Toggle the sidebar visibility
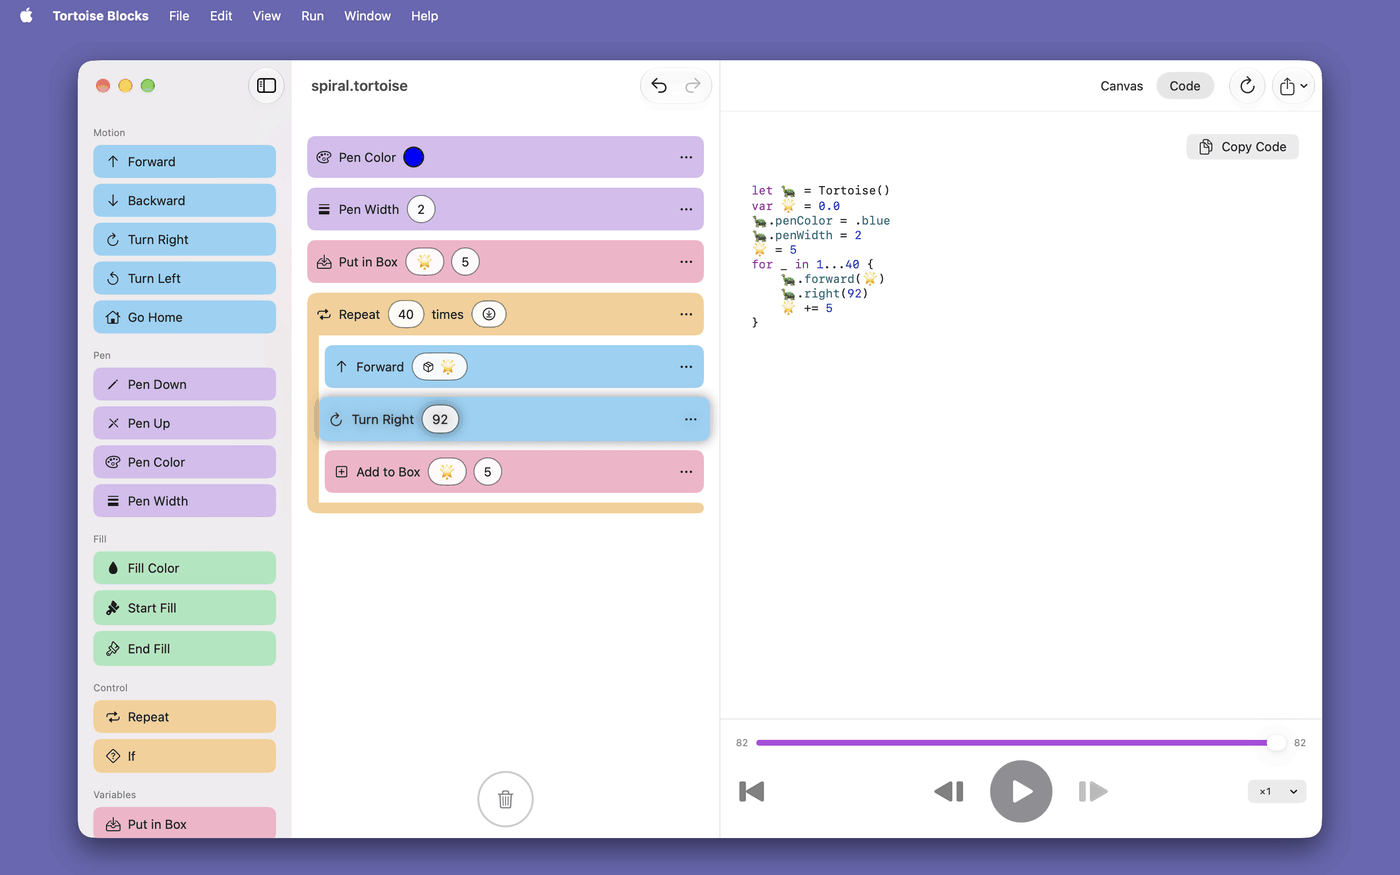1400x875 pixels. pyautogui.click(x=266, y=86)
